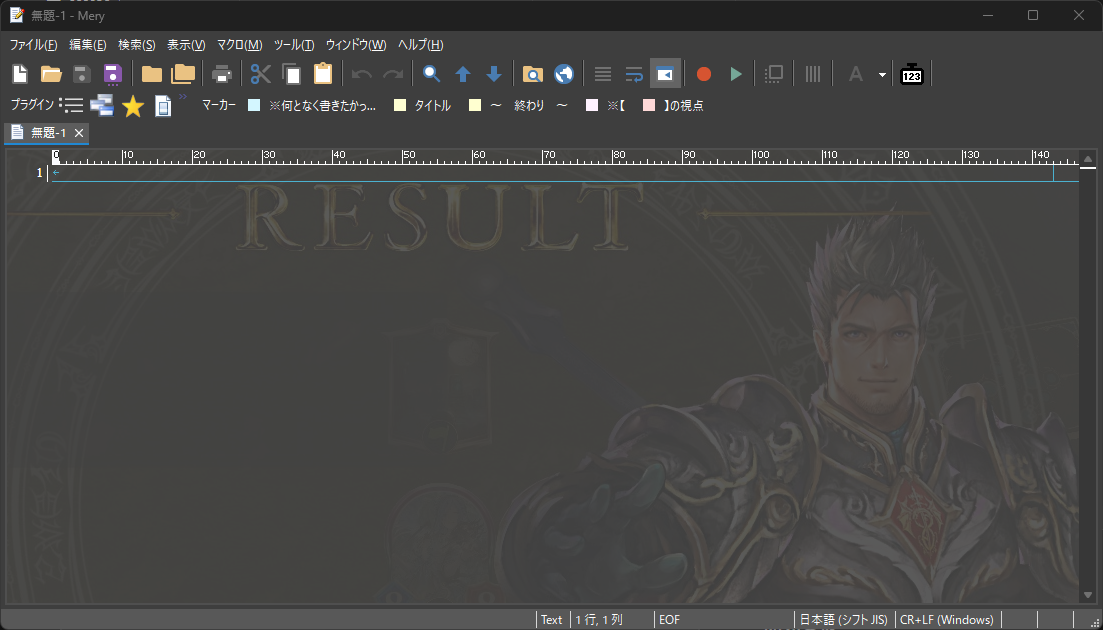
Task: Click the タイトル marker label
Action: [x=433, y=106]
